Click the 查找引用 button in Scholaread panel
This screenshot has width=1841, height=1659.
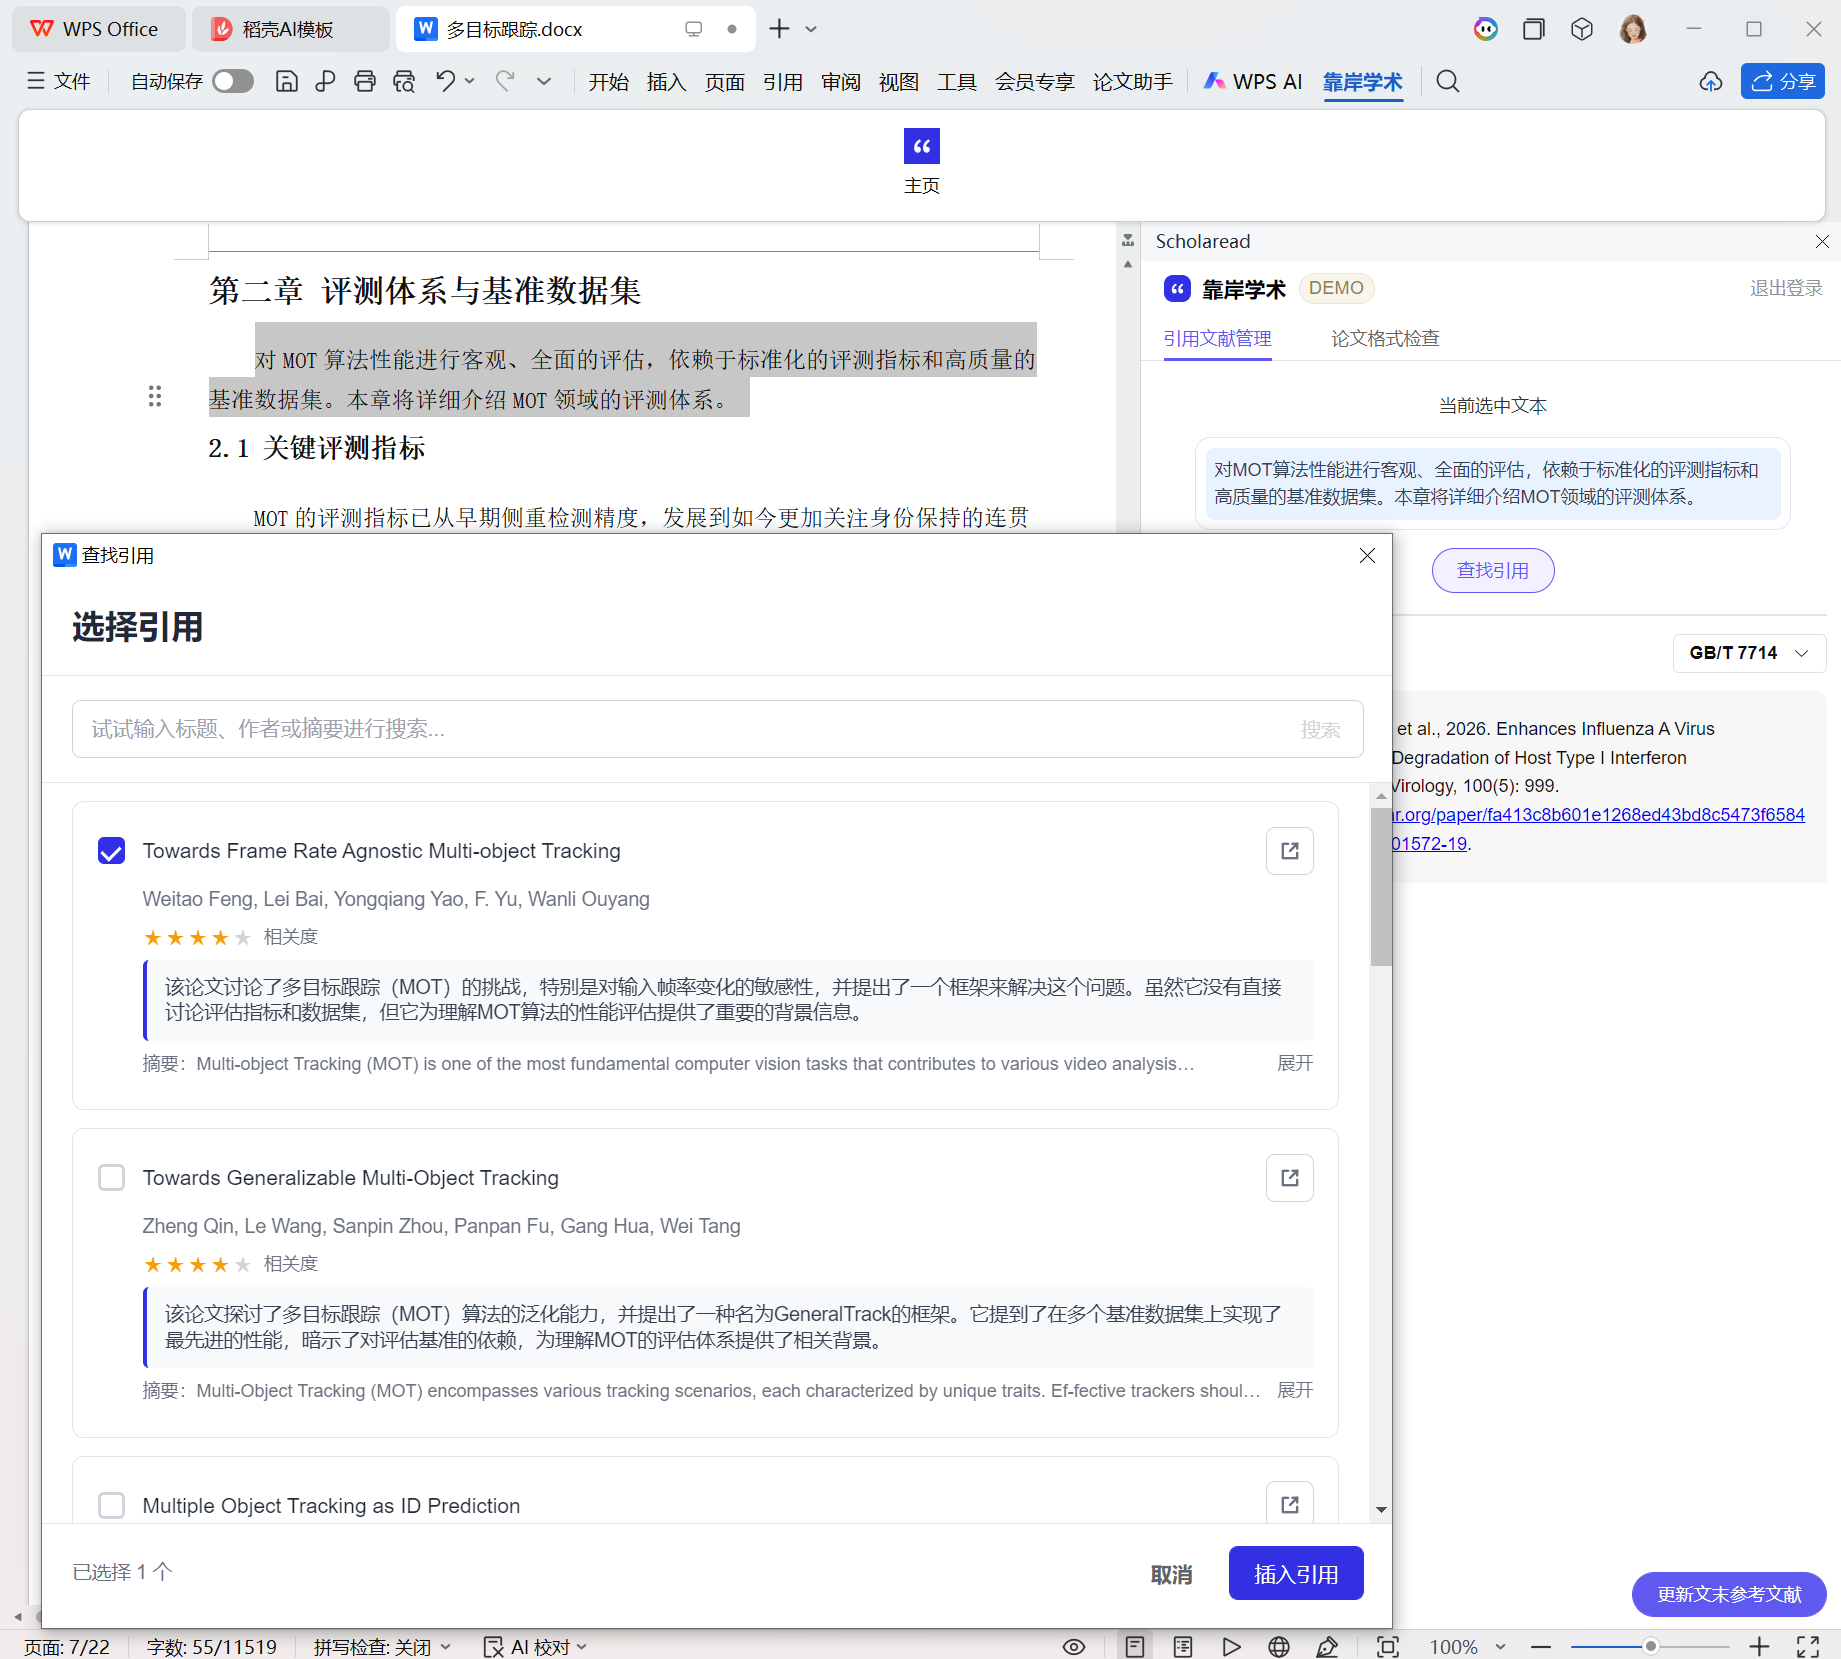pos(1493,571)
